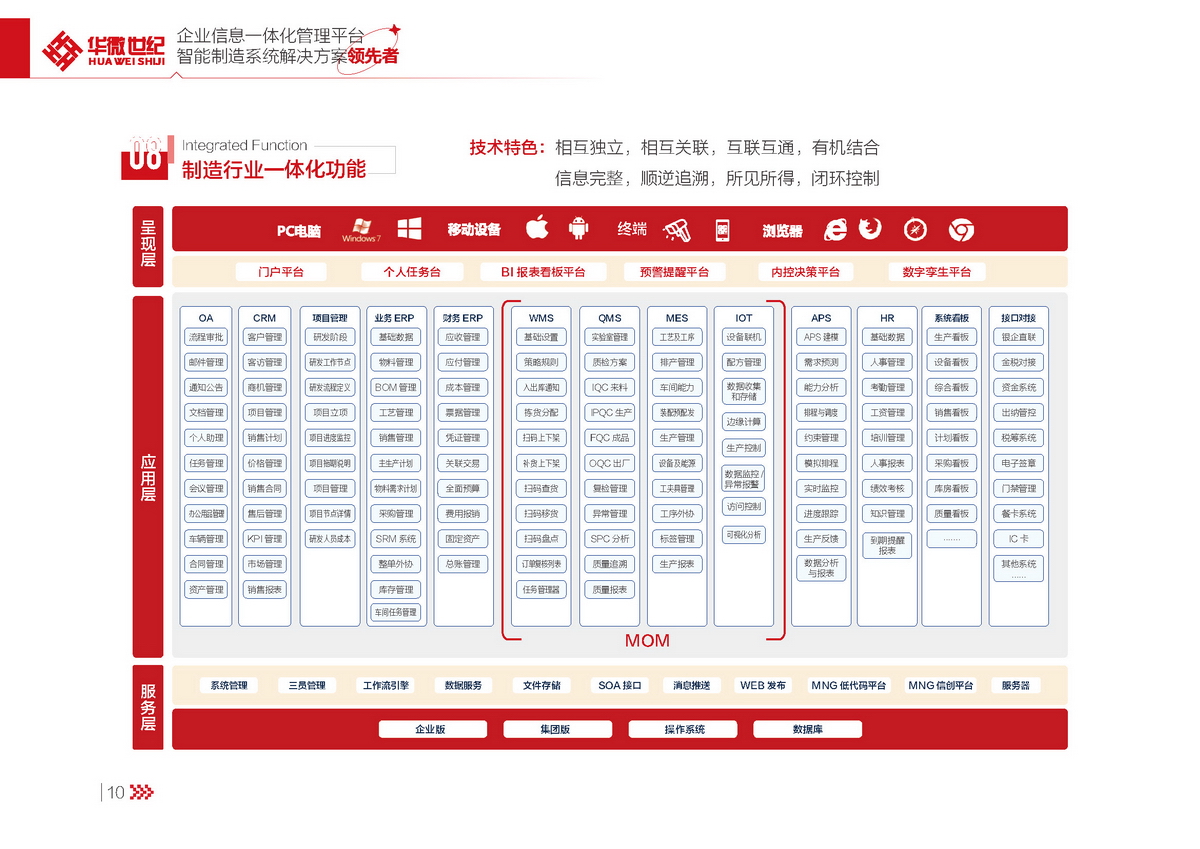The width and height of the screenshot is (1200, 849).
Task: Click the 业务 ERP column header
Action: pyautogui.click(x=394, y=318)
